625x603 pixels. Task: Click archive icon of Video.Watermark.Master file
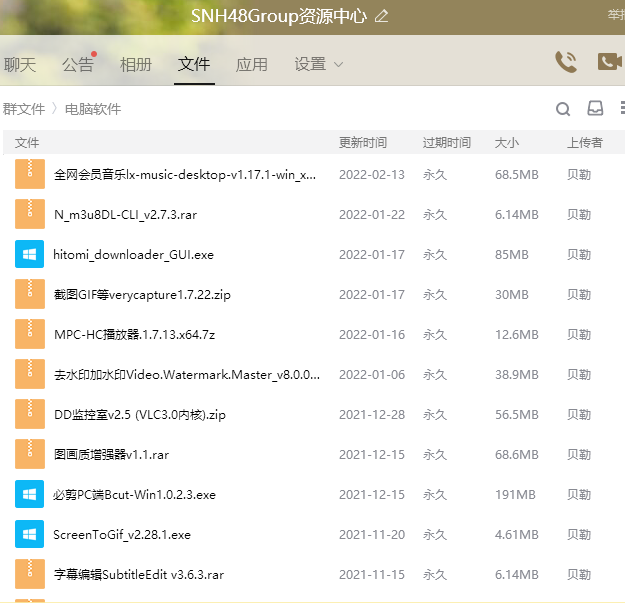pos(30,374)
